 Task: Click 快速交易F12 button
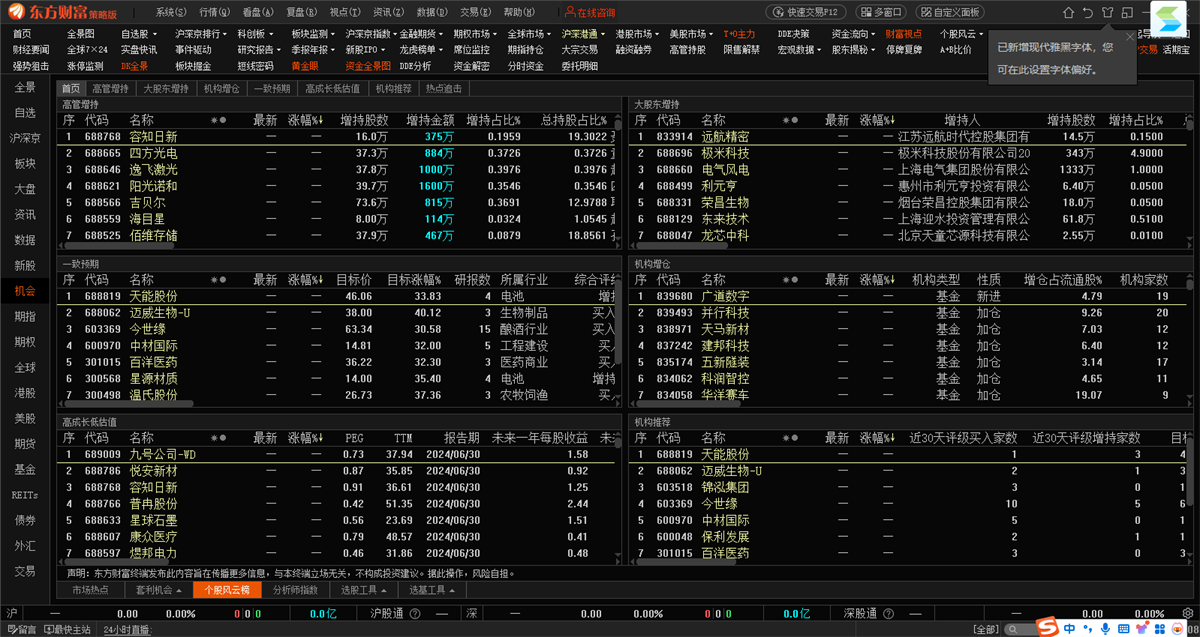tap(808, 12)
